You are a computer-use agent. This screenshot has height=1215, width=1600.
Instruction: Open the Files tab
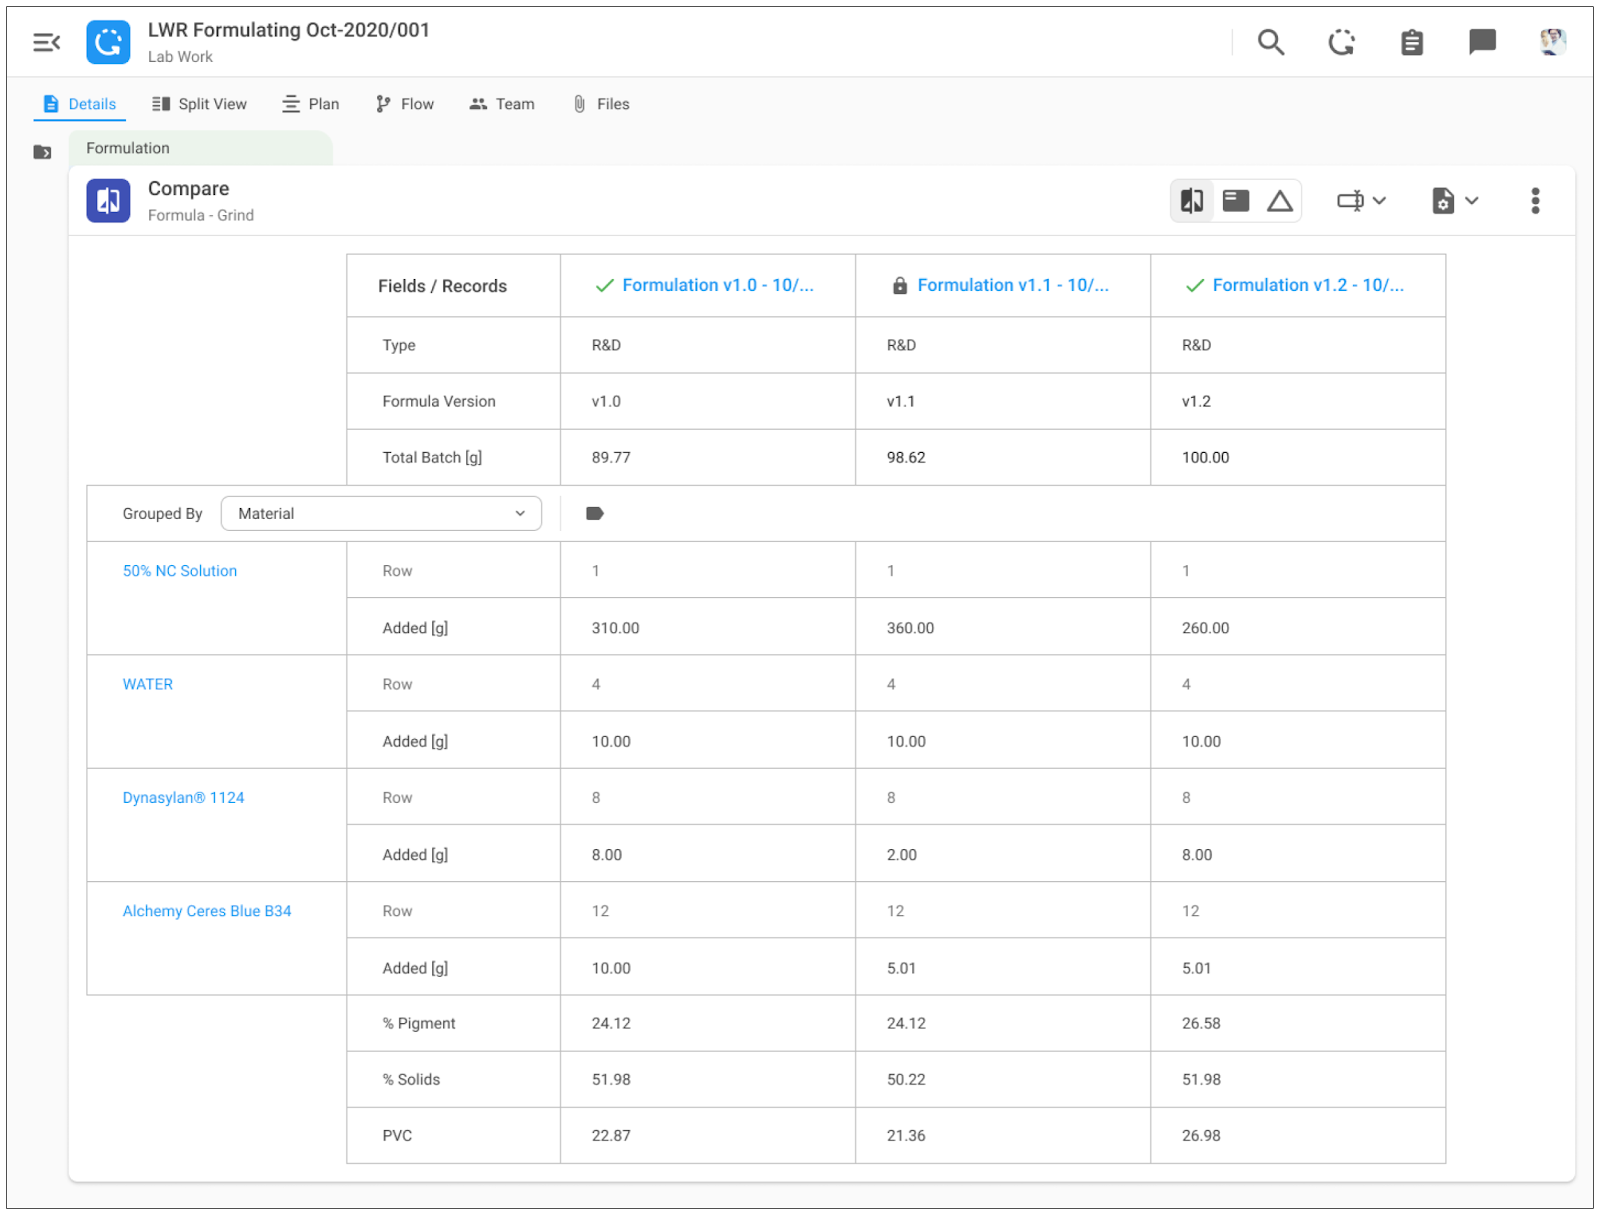pyautogui.click(x=600, y=104)
